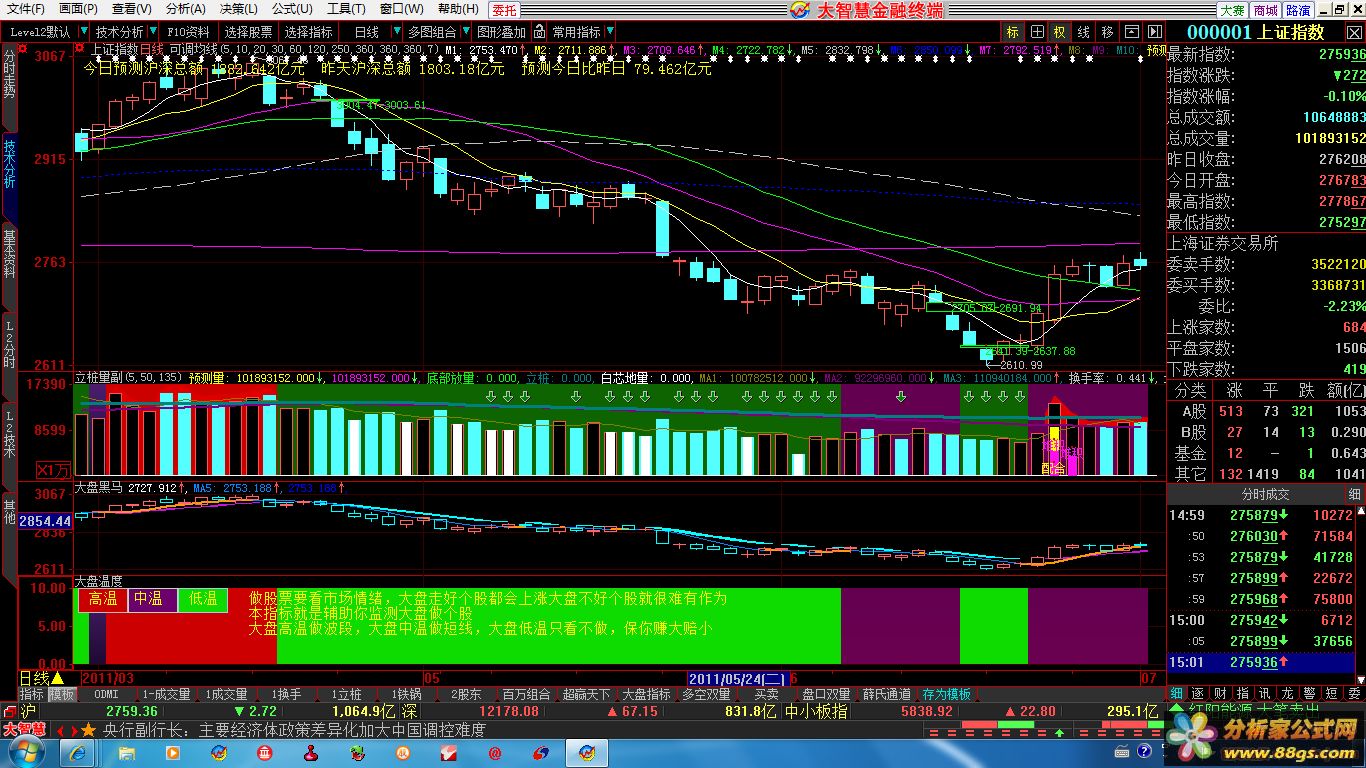Open the 文件(F) menu
The height and width of the screenshot is (768, 1366).
[x=25, y=9]
